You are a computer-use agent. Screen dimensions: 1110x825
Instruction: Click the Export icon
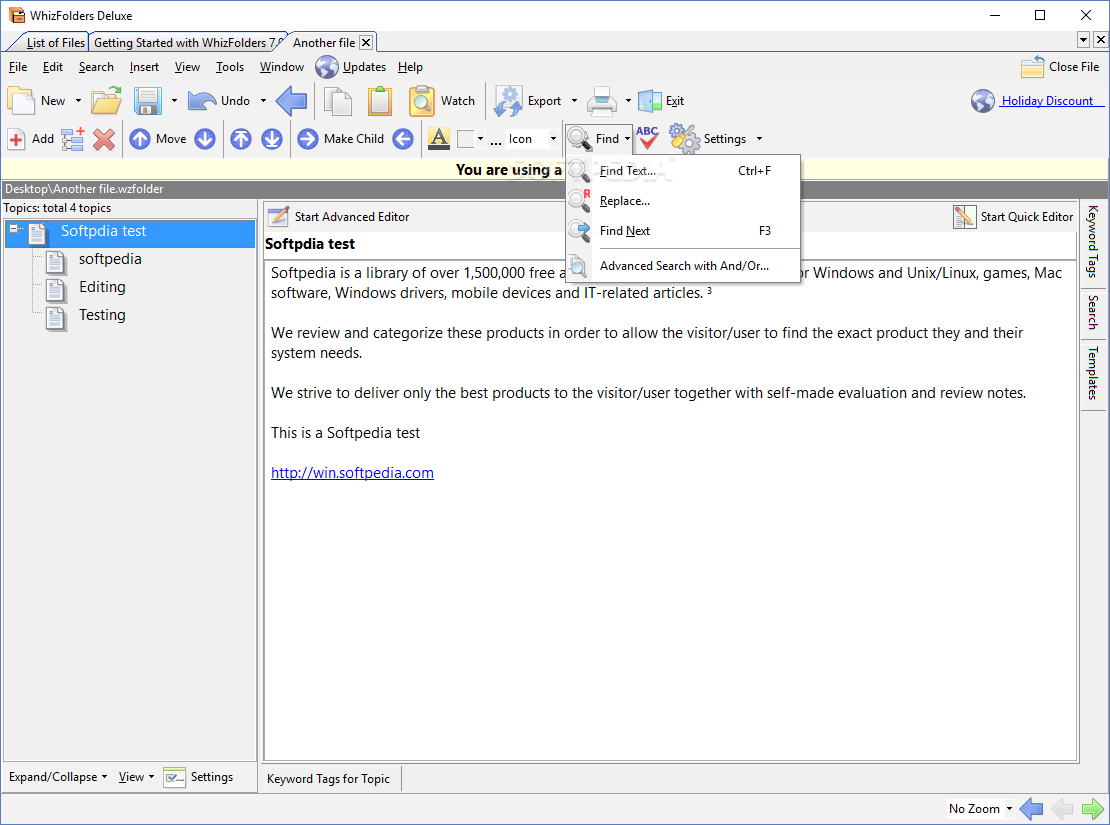(508, 101)
